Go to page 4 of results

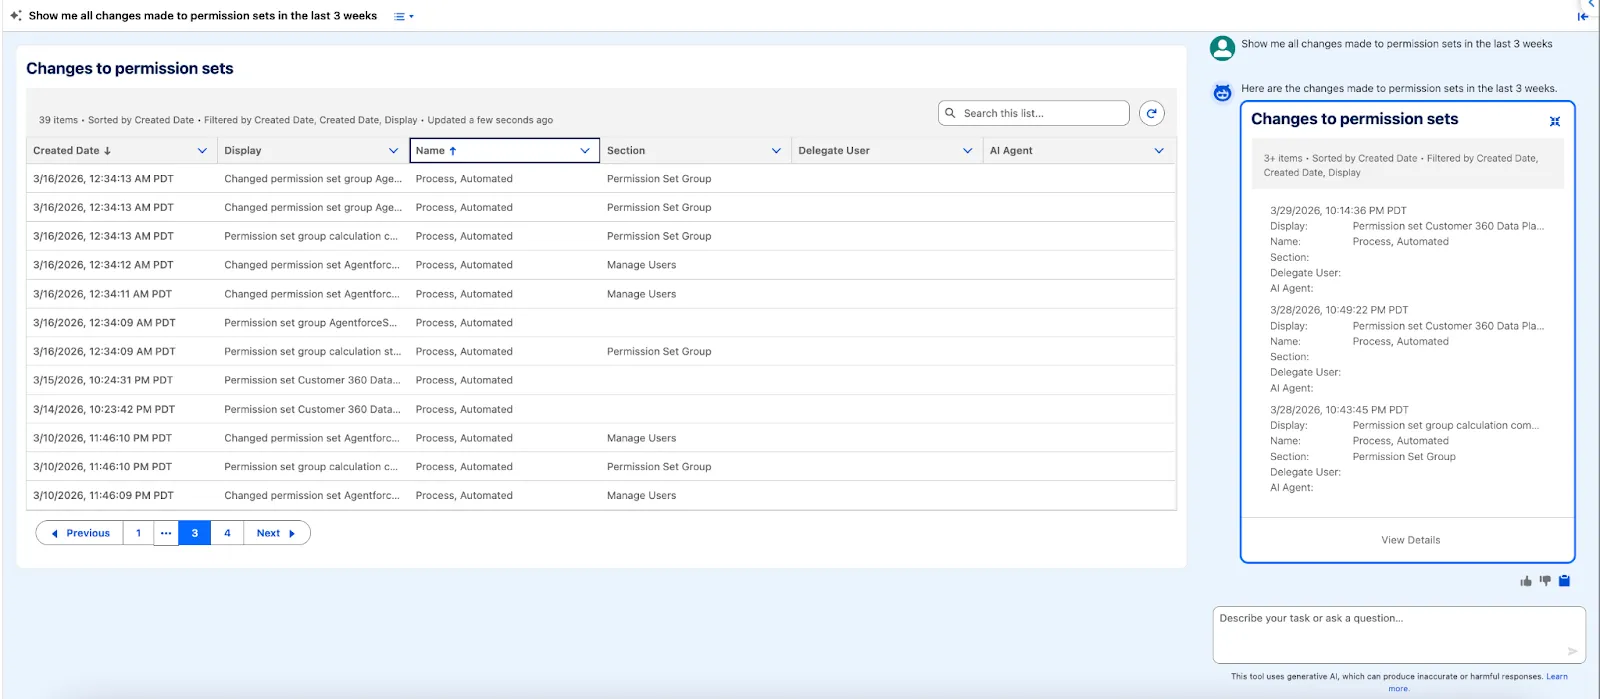[227, 533]
